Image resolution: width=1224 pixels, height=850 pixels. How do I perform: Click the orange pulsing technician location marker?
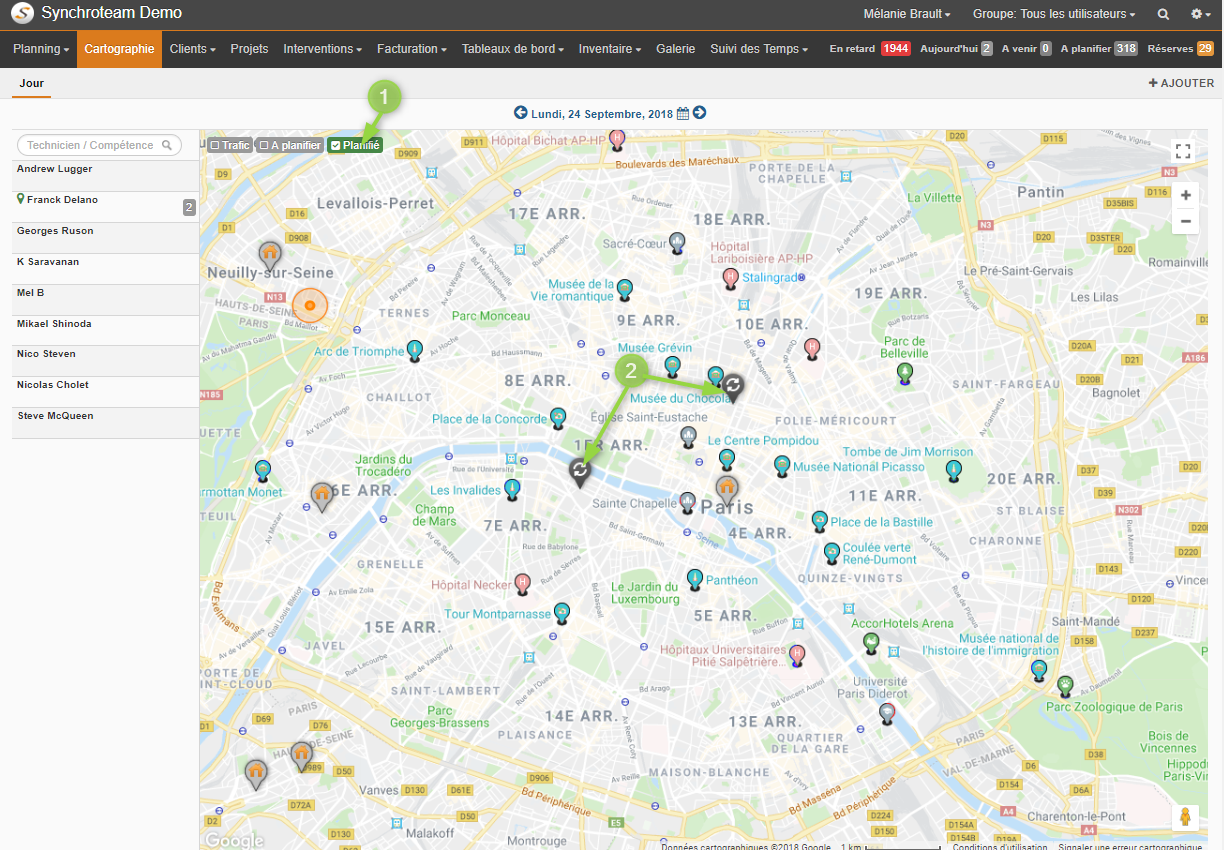pyautogui.click(x=310, y=305)
